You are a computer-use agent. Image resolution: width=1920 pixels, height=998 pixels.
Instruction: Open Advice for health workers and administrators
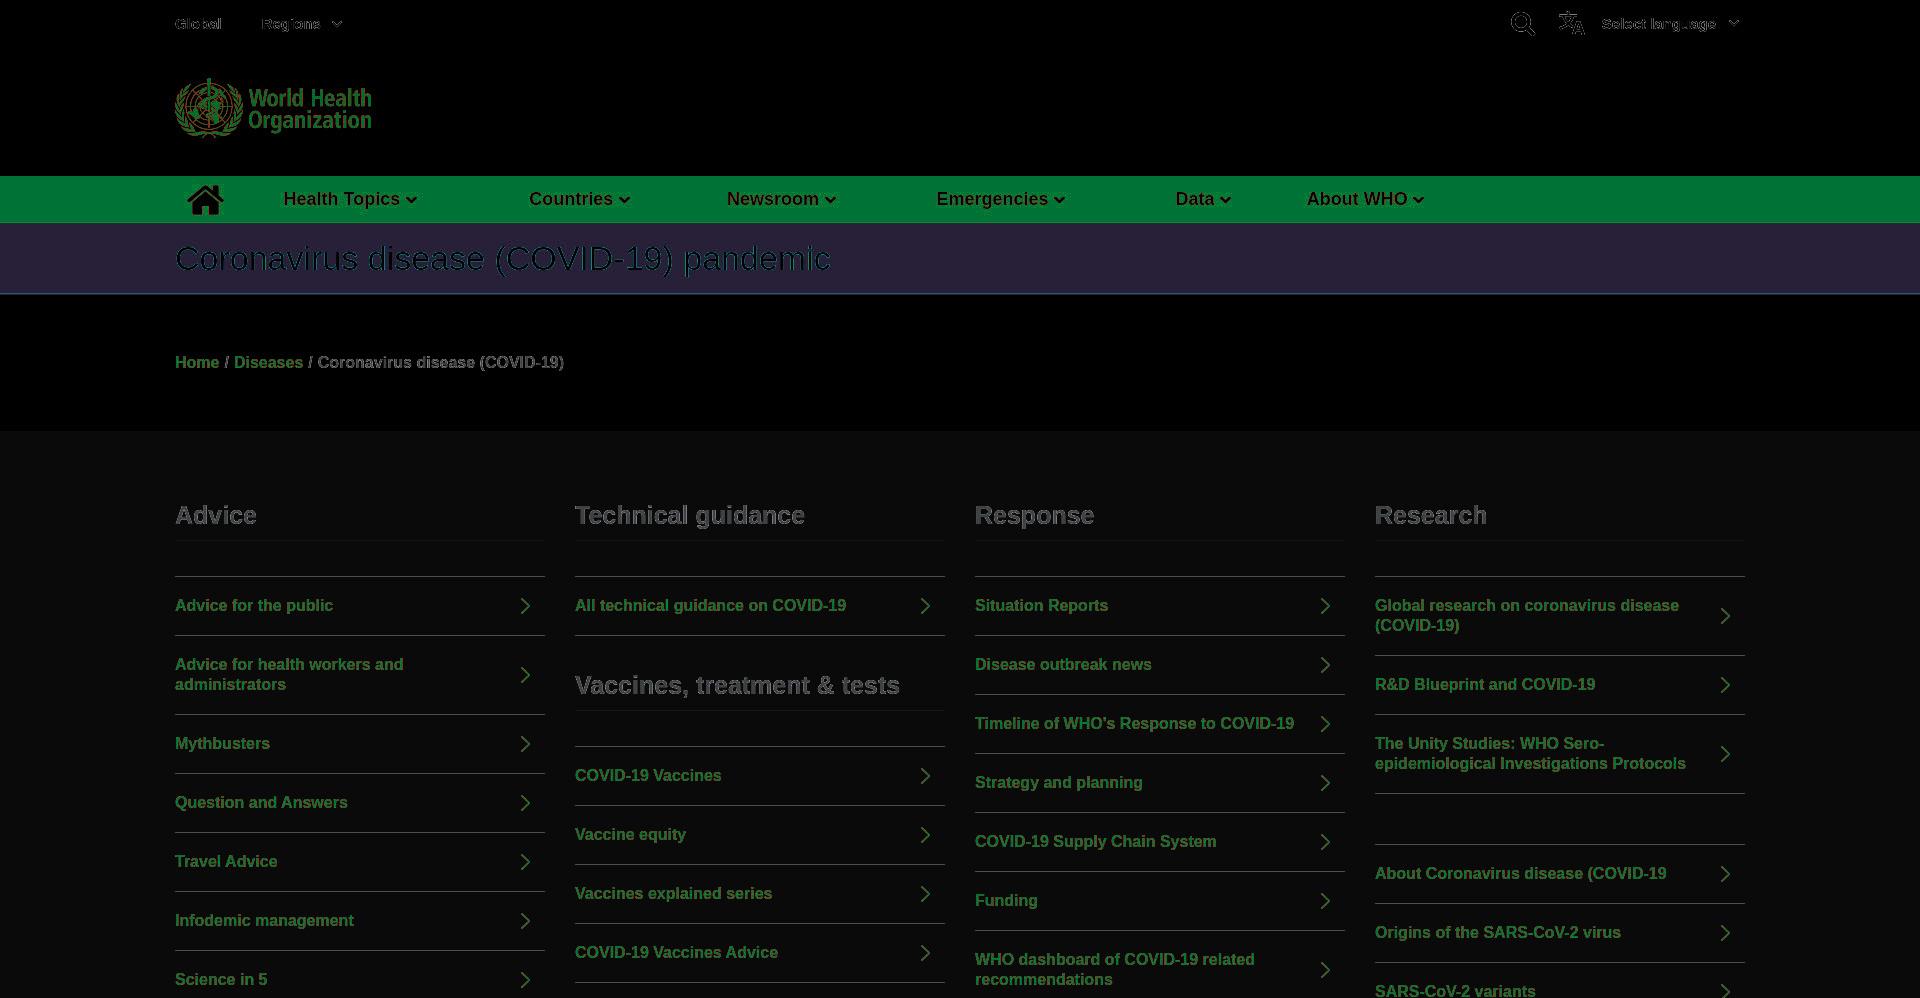point(289,675)
